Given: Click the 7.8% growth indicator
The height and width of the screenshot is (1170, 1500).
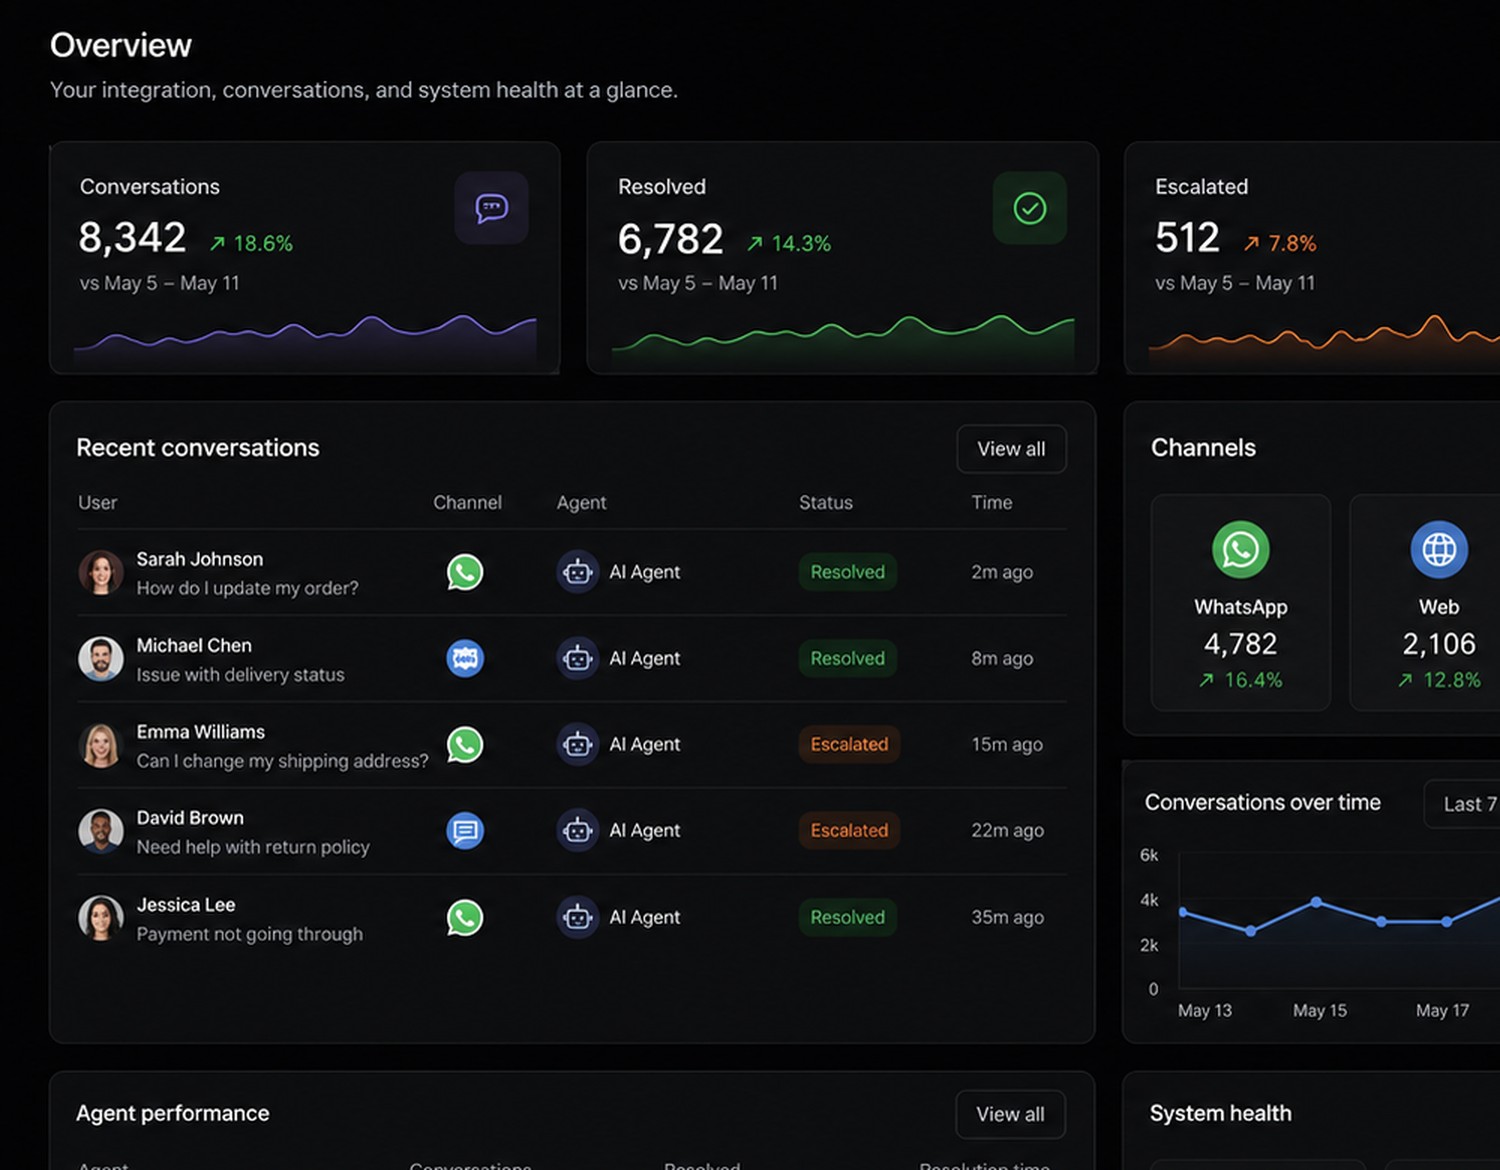Looking at the screenshot, I should [x=1280, y=243].
